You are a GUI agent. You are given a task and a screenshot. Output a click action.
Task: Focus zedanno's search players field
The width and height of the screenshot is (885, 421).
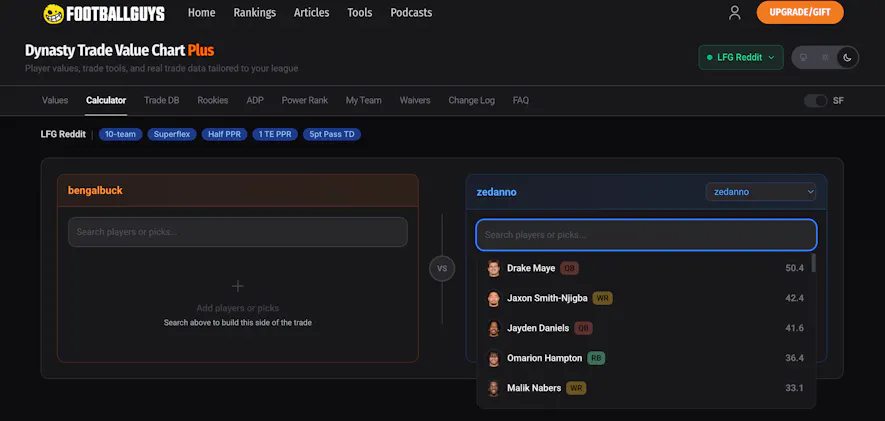click(x=646, y=235)
